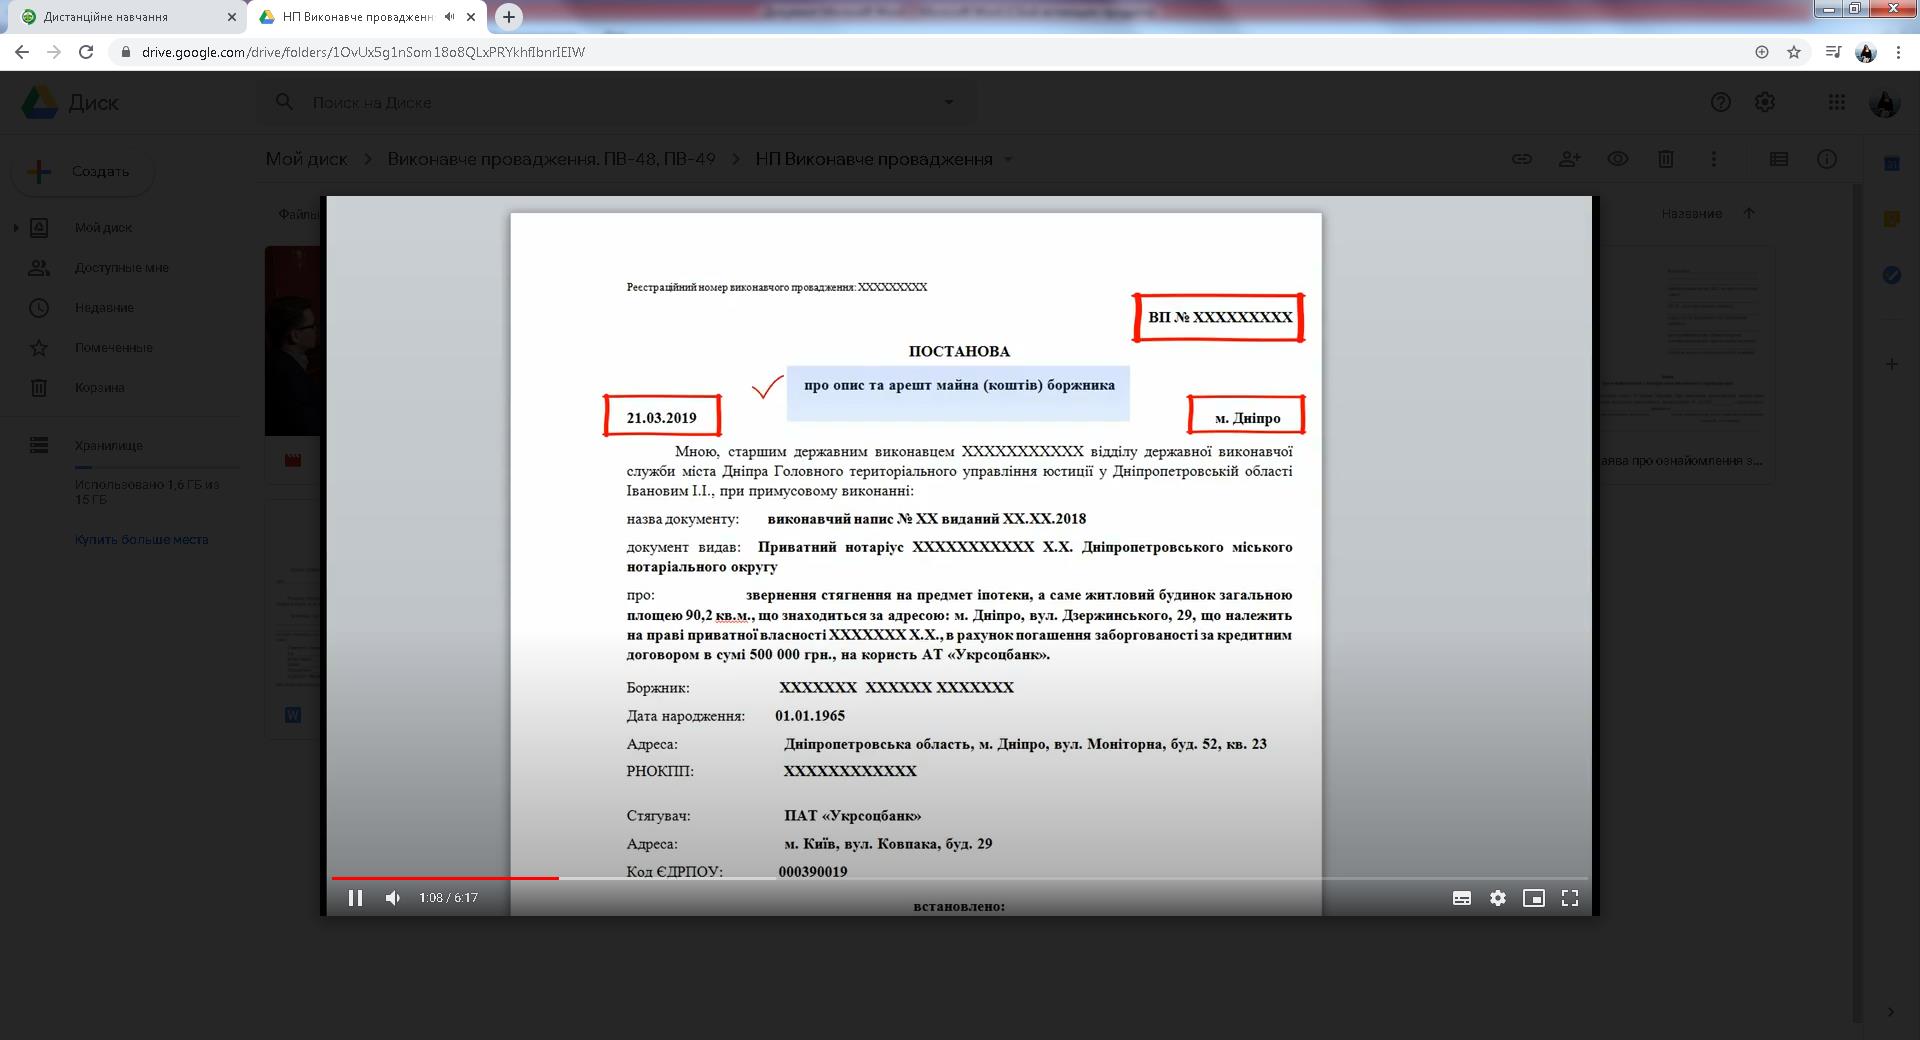Open video player settings gear
1920x1040 pixels.
pos(1497,898)
